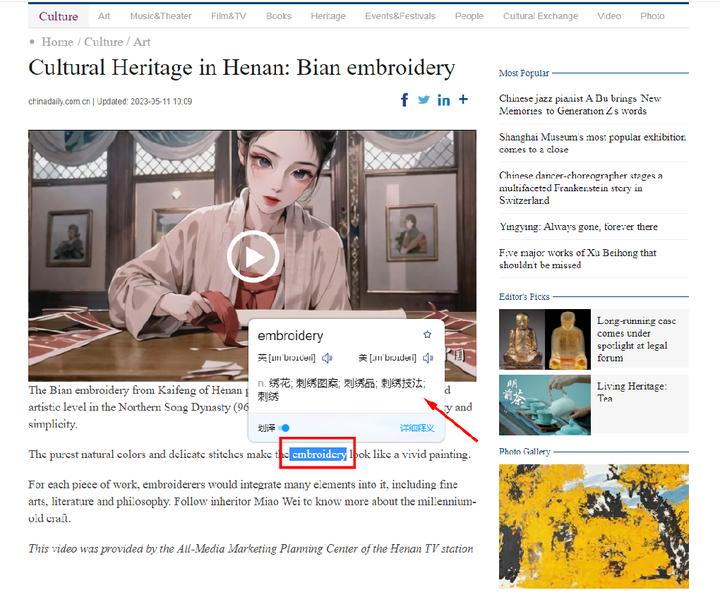Switch to the Heritage tab
The height and width of the screenshot is (597, 720).
(x=328, y=16)
